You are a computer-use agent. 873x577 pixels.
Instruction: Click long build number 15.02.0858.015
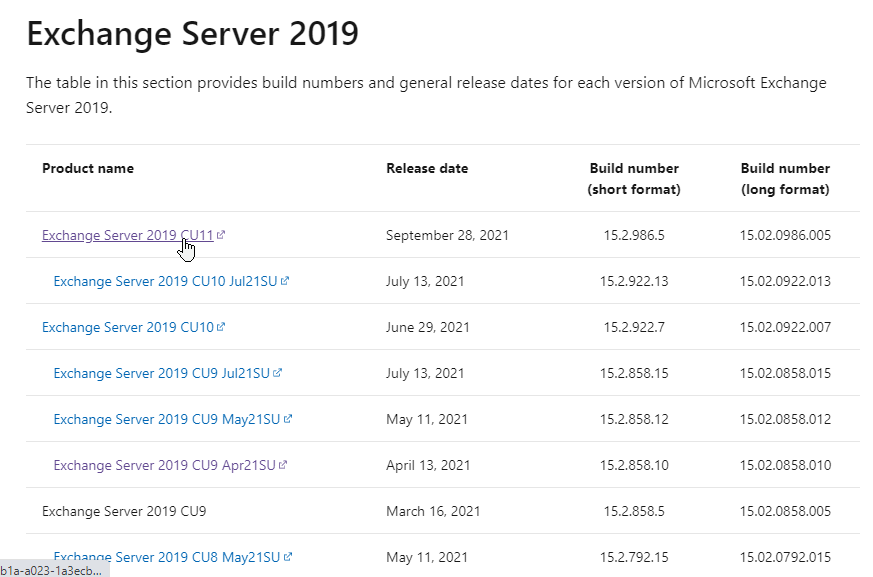tap(785, 373)
